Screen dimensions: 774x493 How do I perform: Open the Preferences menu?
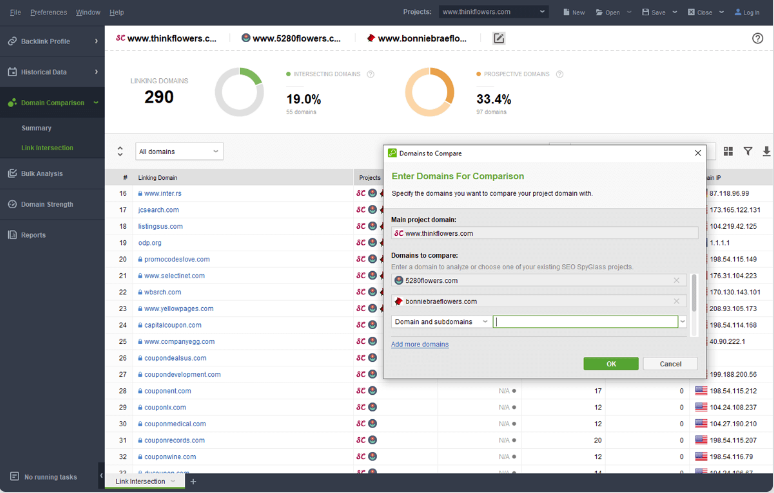[48, 12]
